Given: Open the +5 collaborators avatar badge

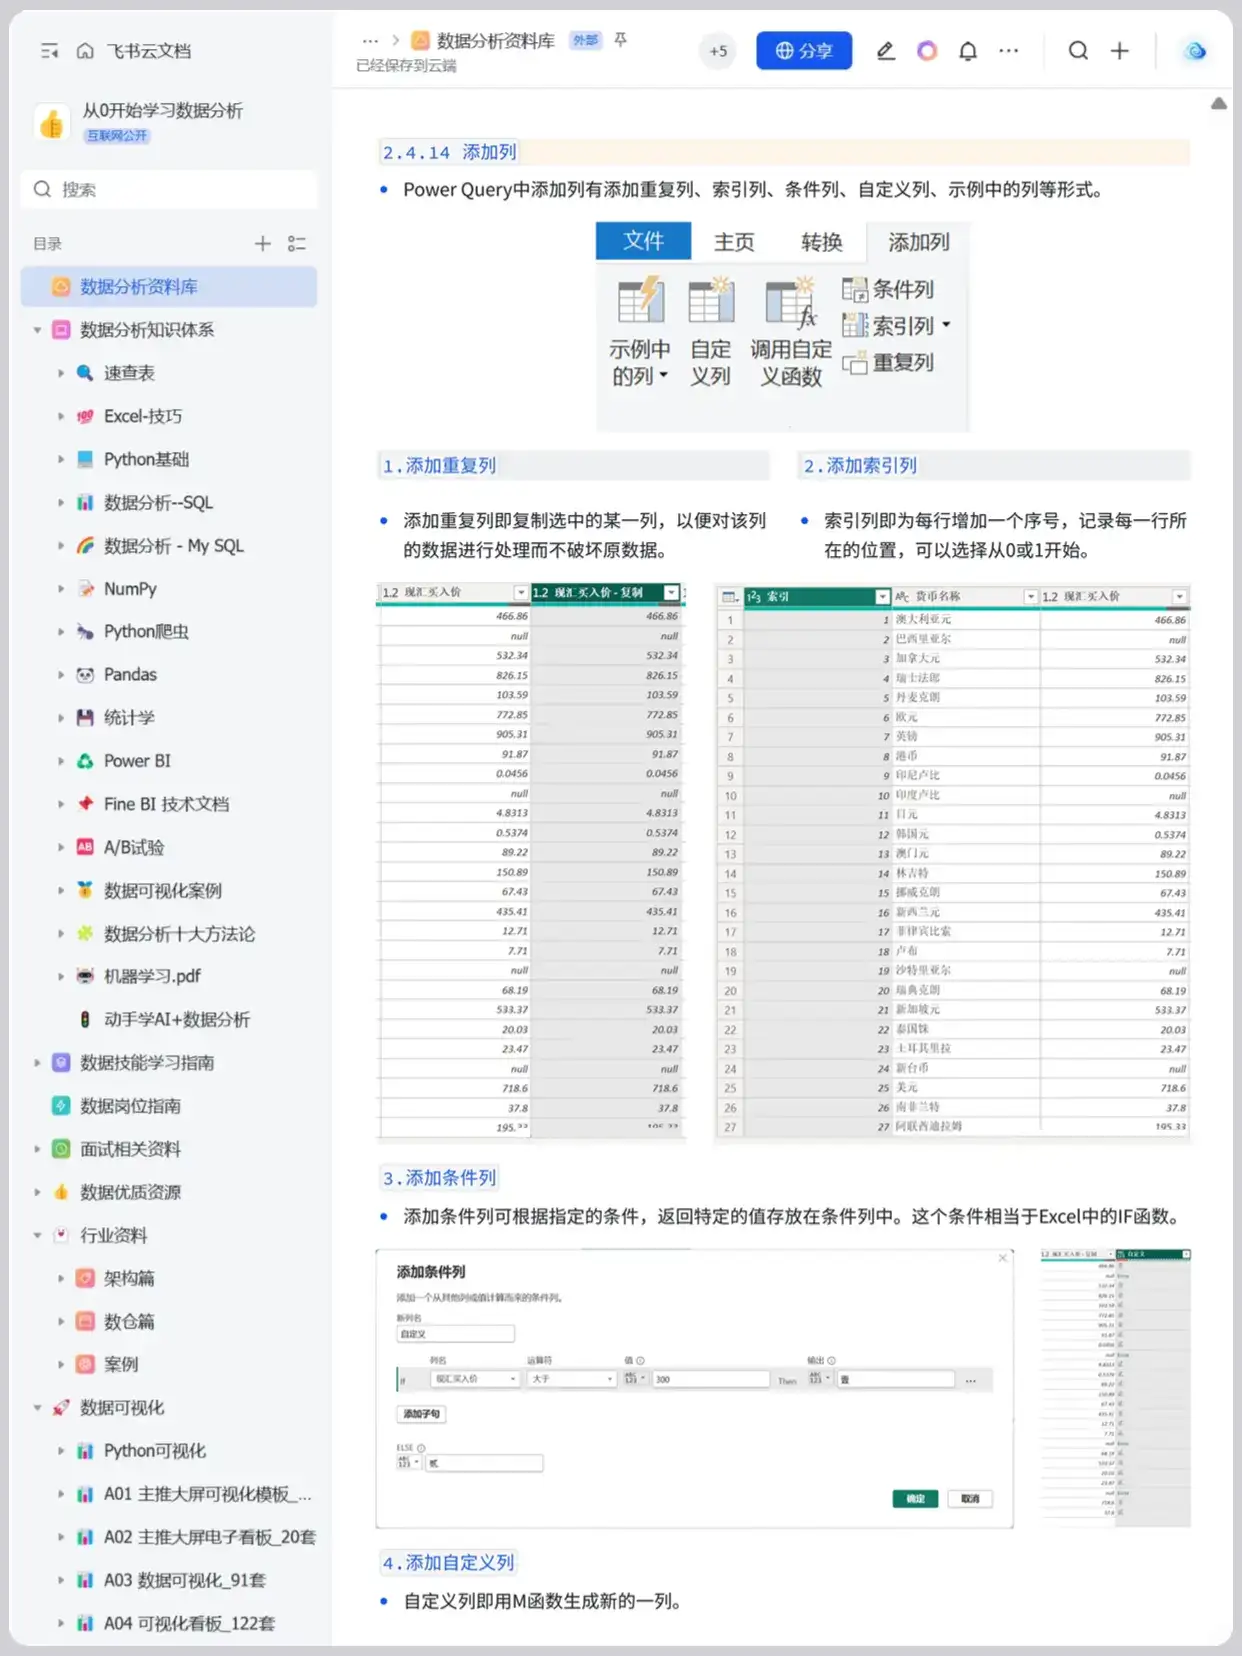Looking at the screenshot, I should pos(718,51).
